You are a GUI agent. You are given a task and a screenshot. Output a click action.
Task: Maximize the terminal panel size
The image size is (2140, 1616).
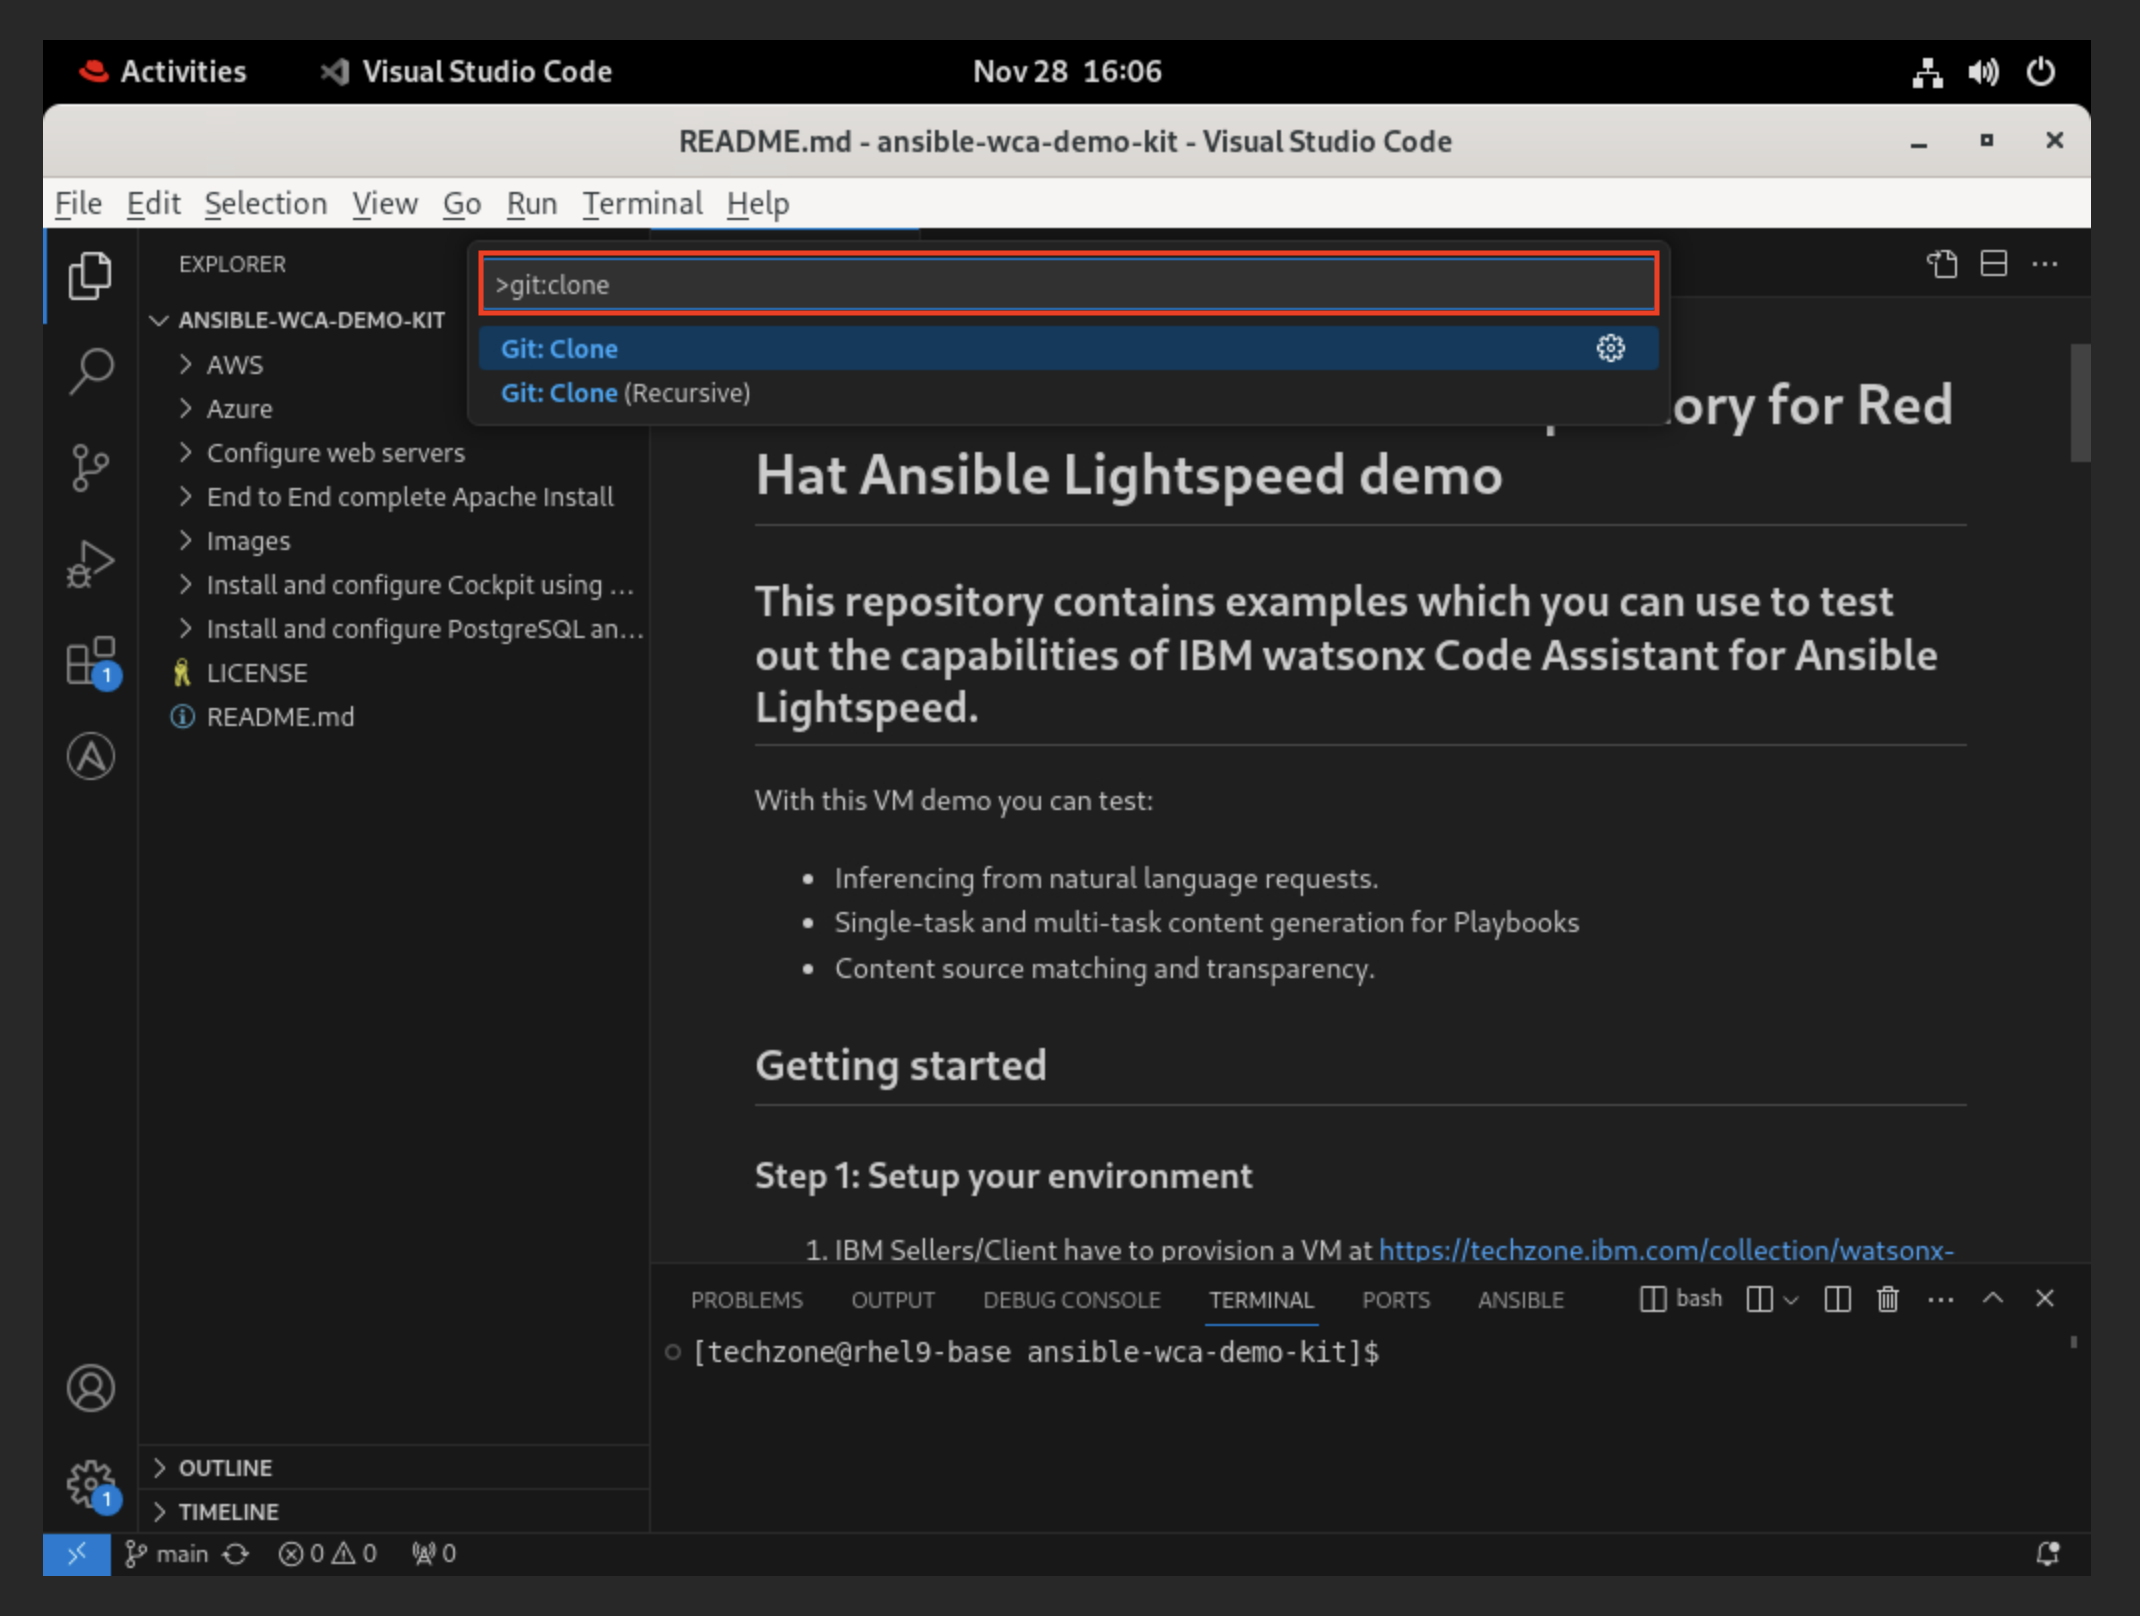tap(1992, 1299)
